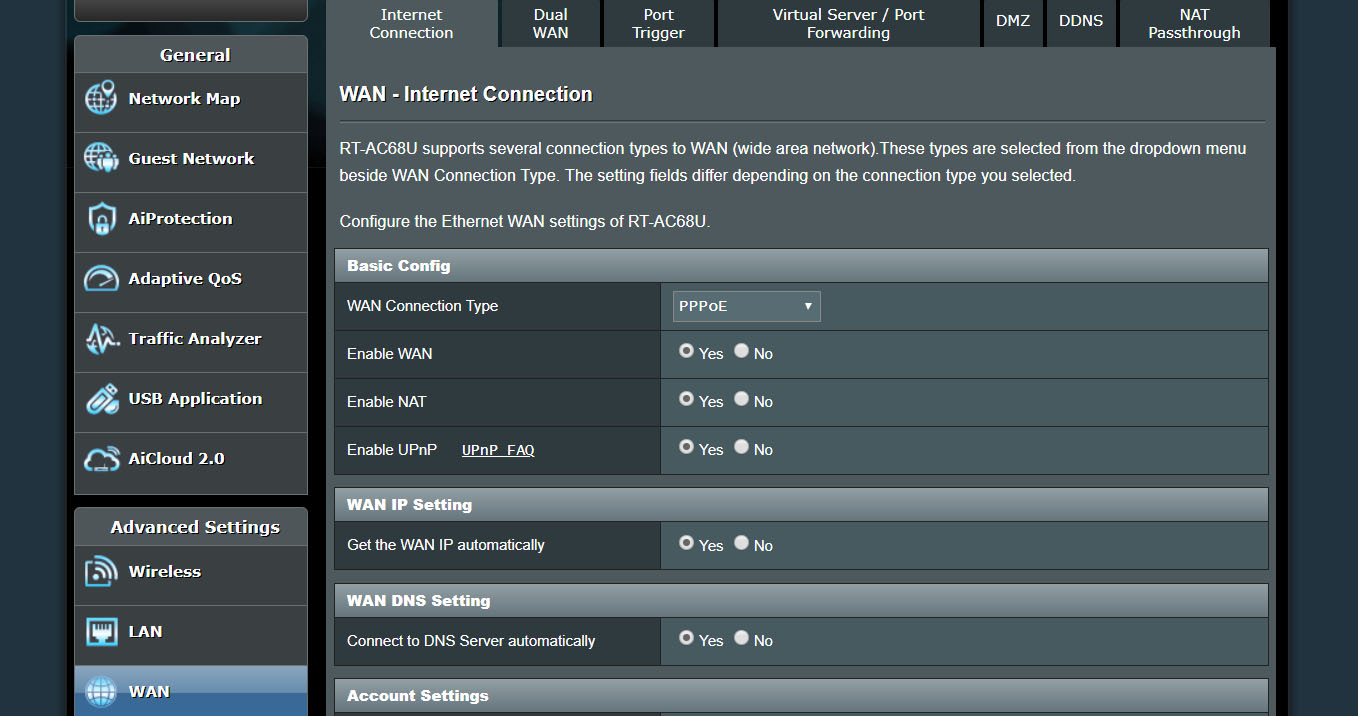
Task: Click the Wireless signal icon
Action: pyautogui.click(x=101, y=572)
